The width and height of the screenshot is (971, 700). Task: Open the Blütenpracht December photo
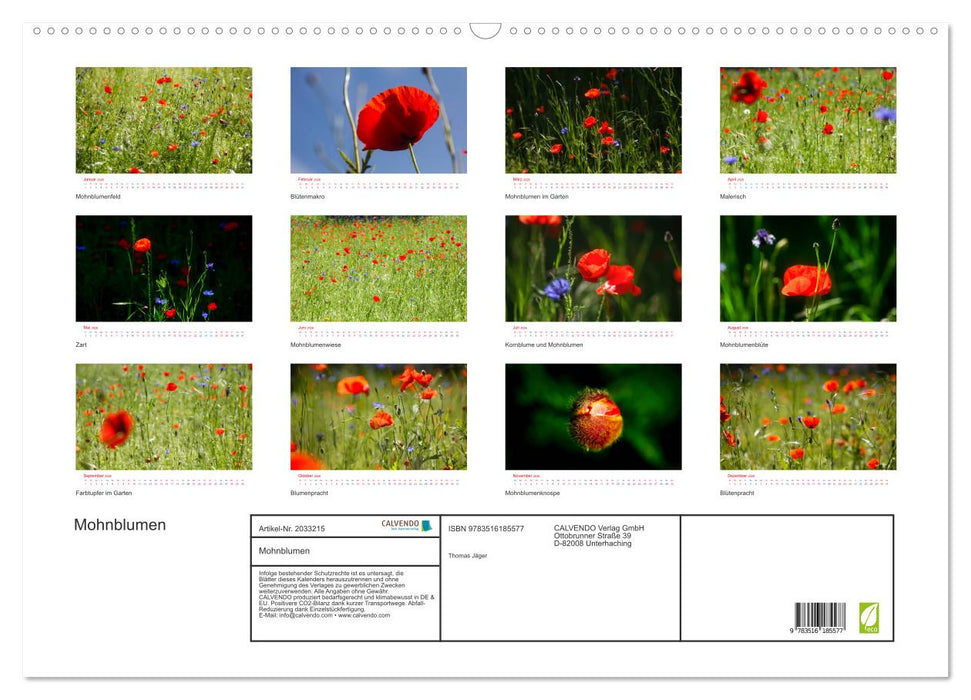[808, 417]
